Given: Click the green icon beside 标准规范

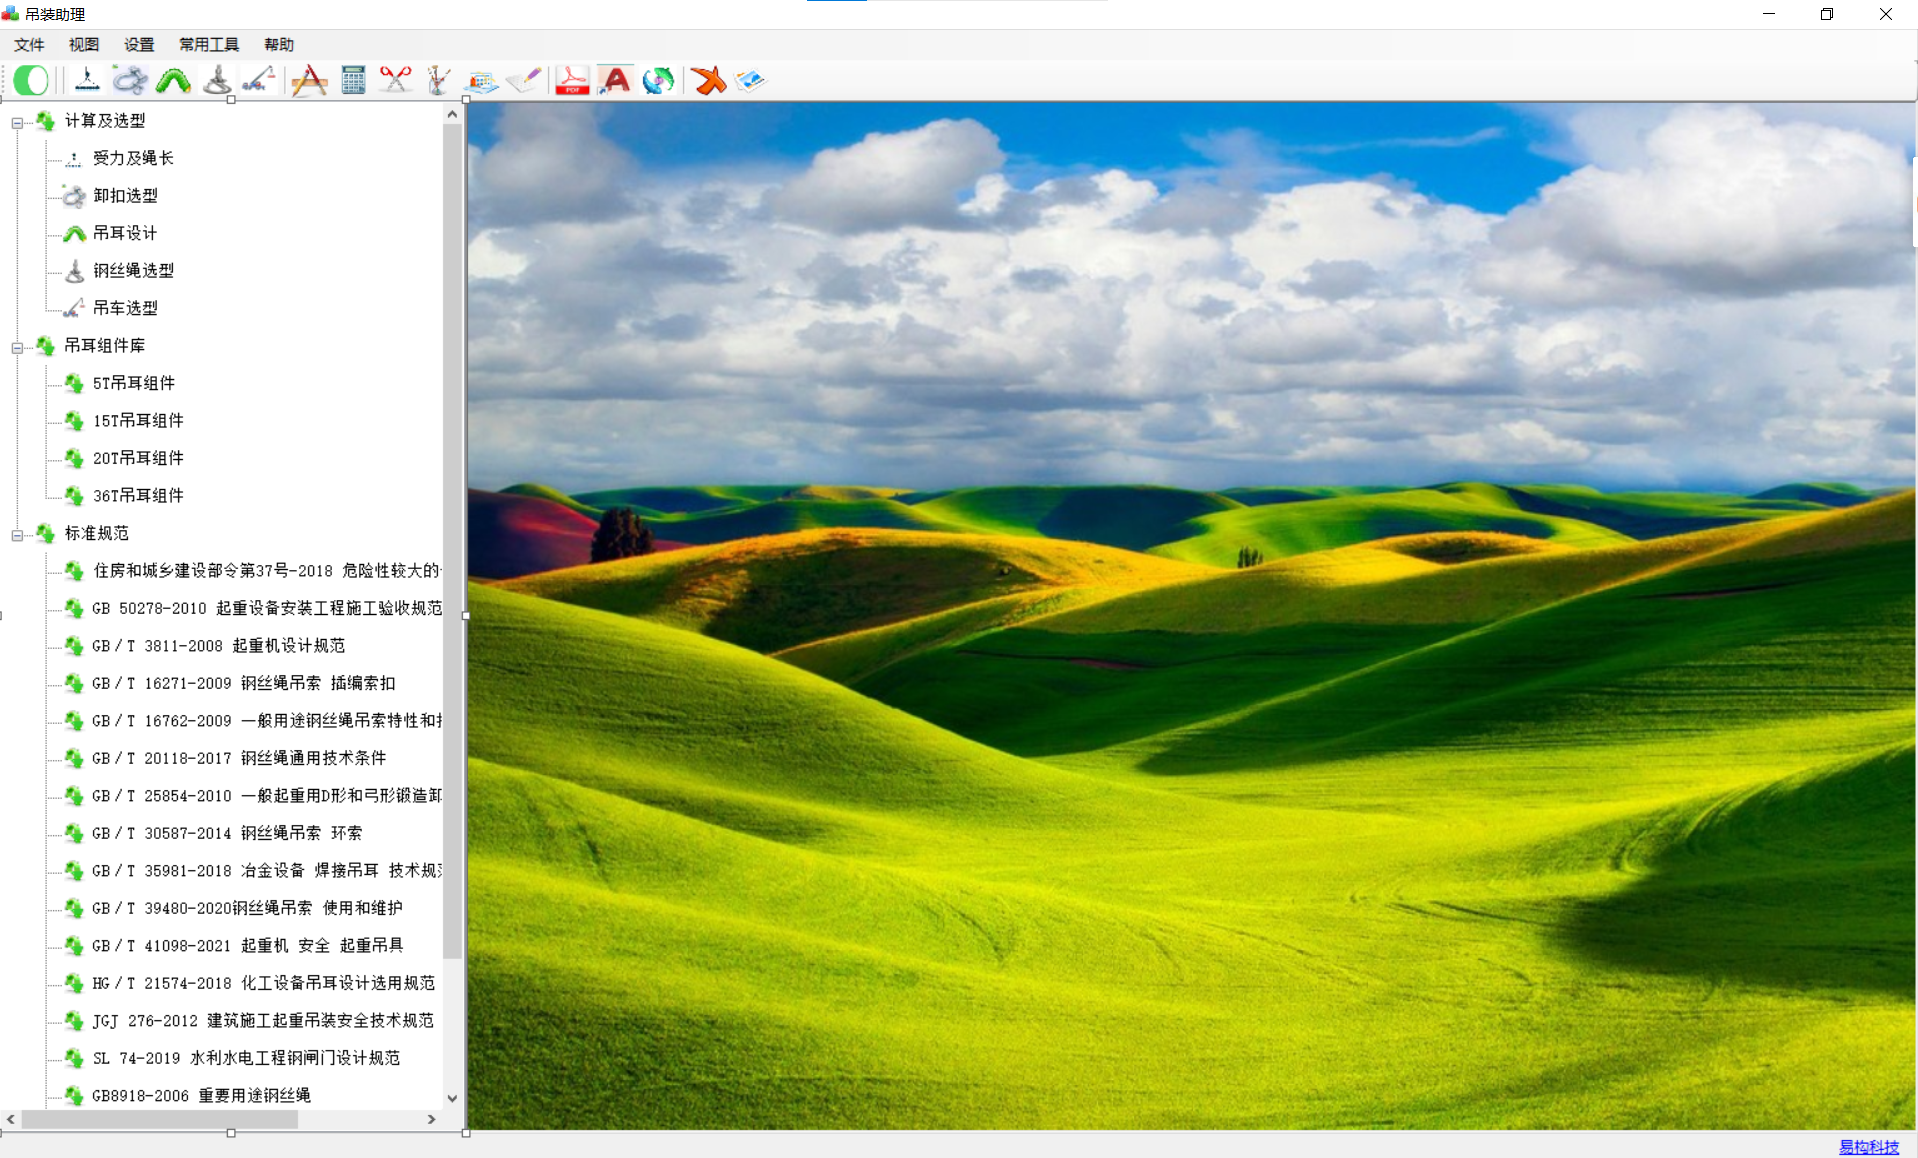Looking at the screenshot, I should point(45,533).
